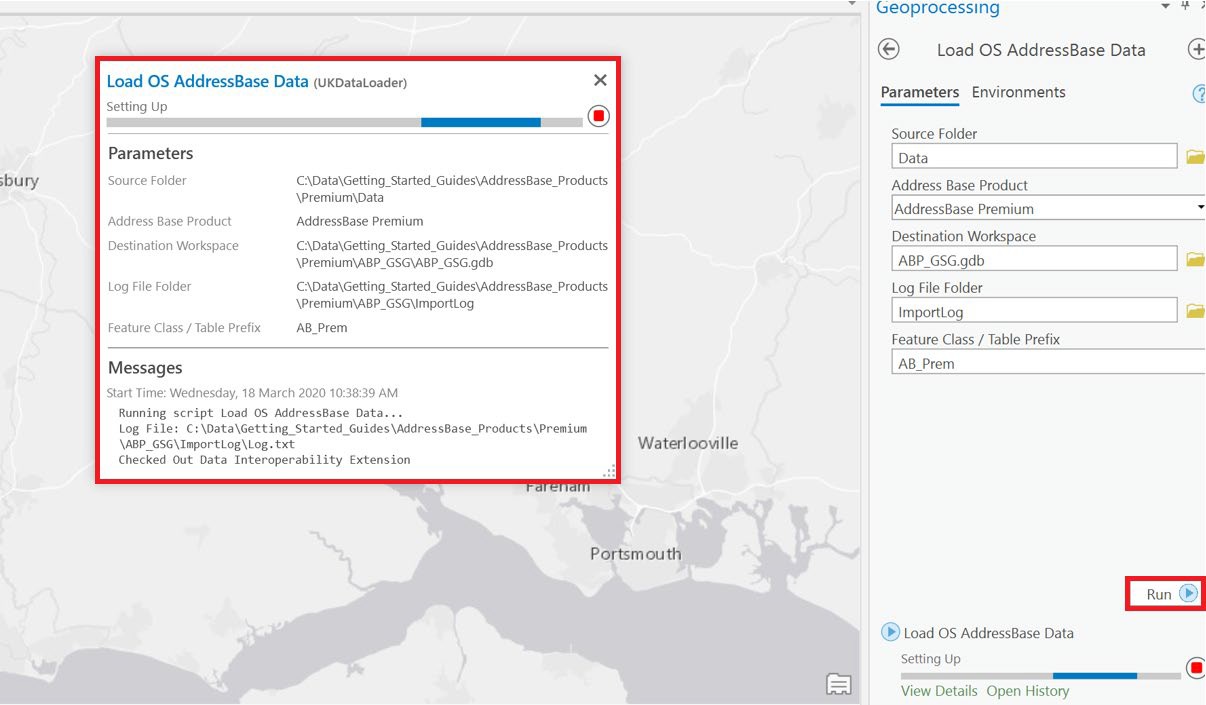Stop the tool from the pane's red stop icon

[1194, 667]
